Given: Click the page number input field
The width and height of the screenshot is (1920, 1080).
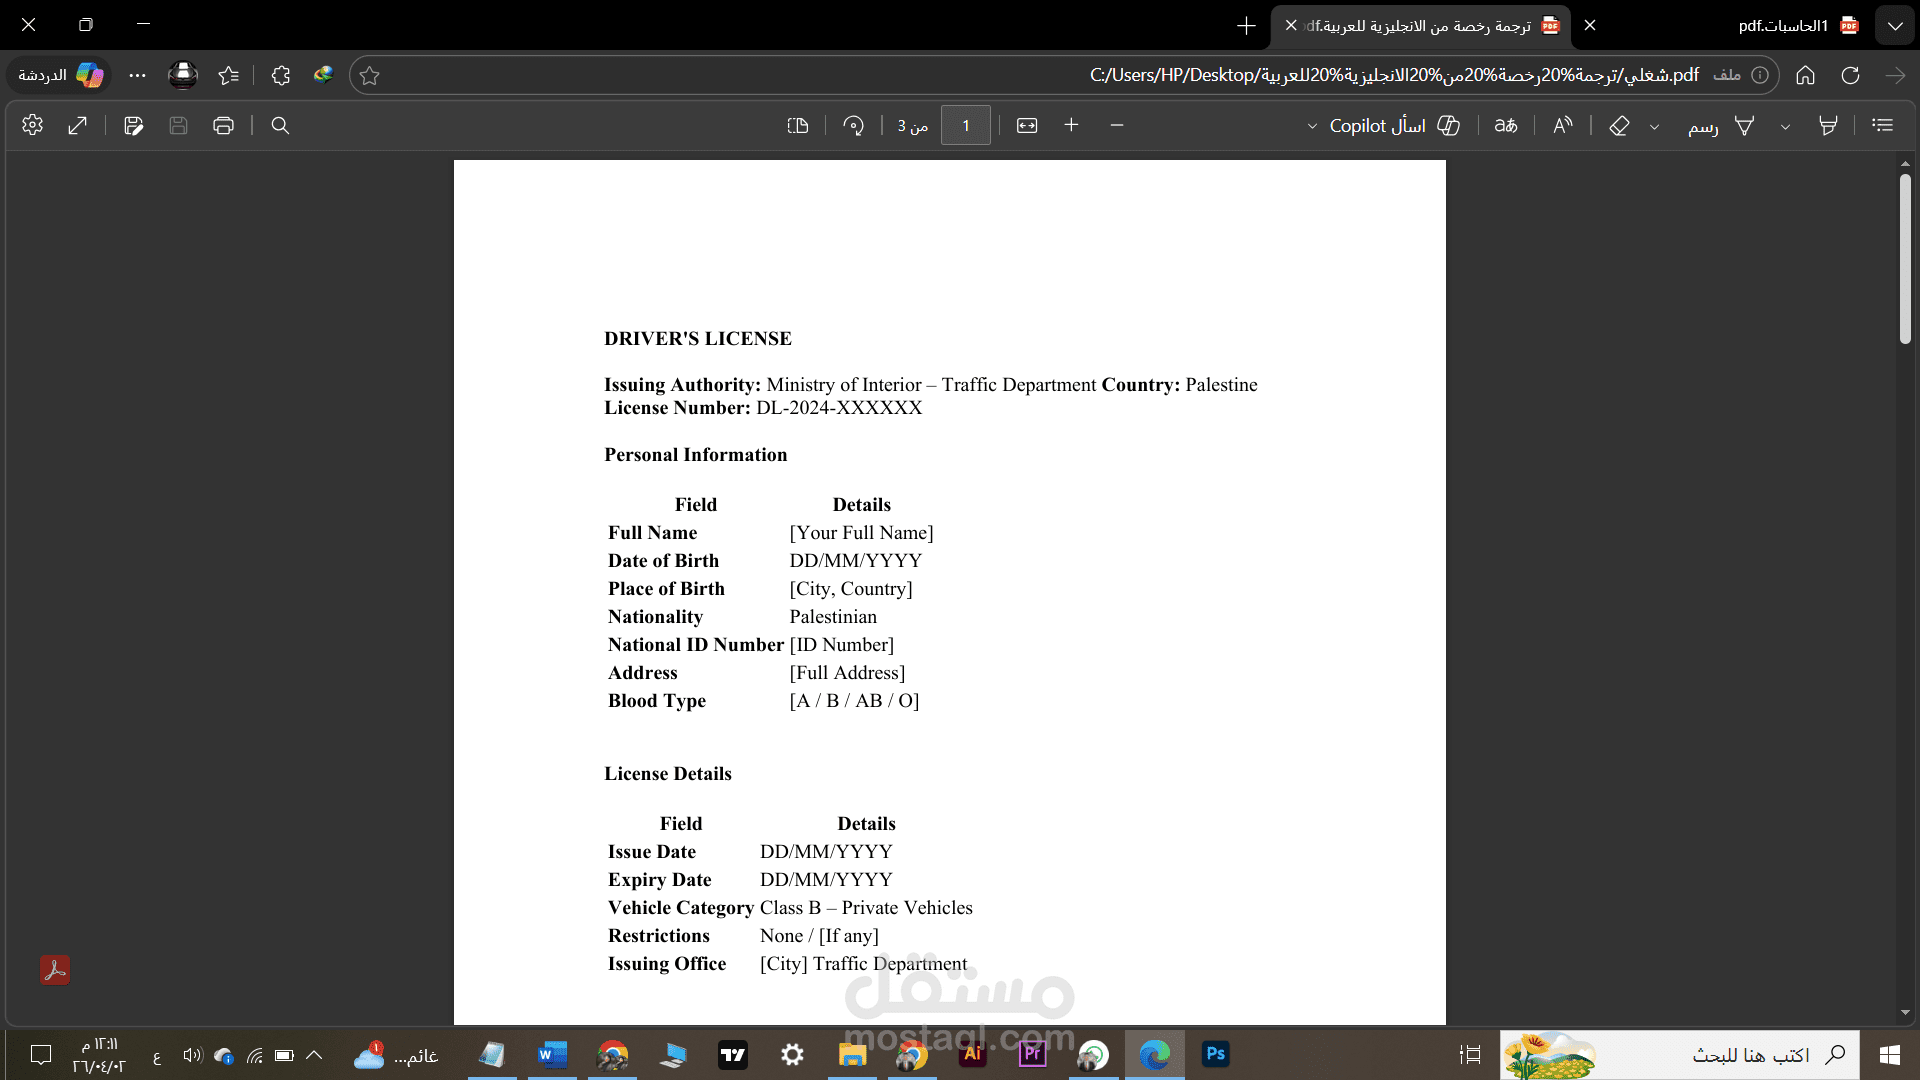Looking at the screenshot, I should point(966,125).
